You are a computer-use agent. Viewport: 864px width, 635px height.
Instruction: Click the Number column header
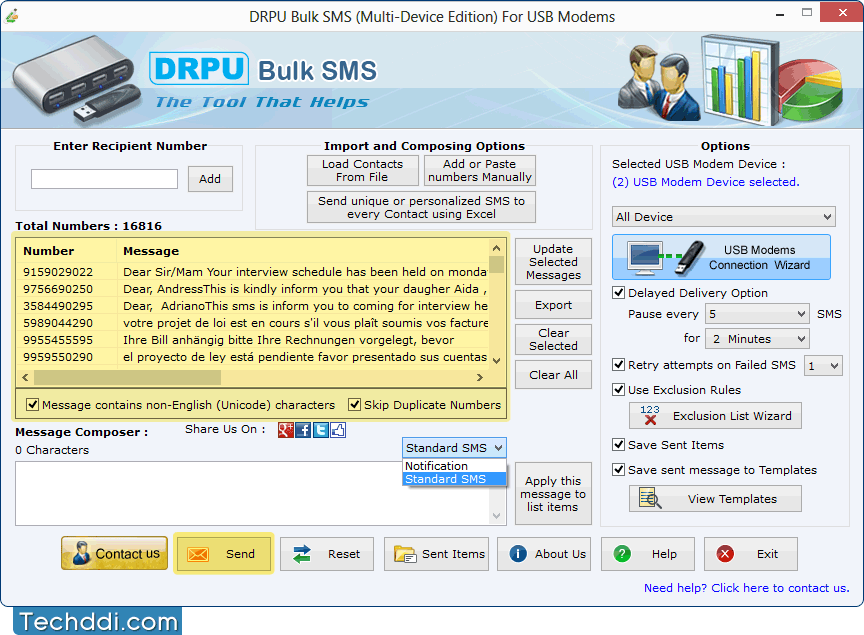click(67, 251)
